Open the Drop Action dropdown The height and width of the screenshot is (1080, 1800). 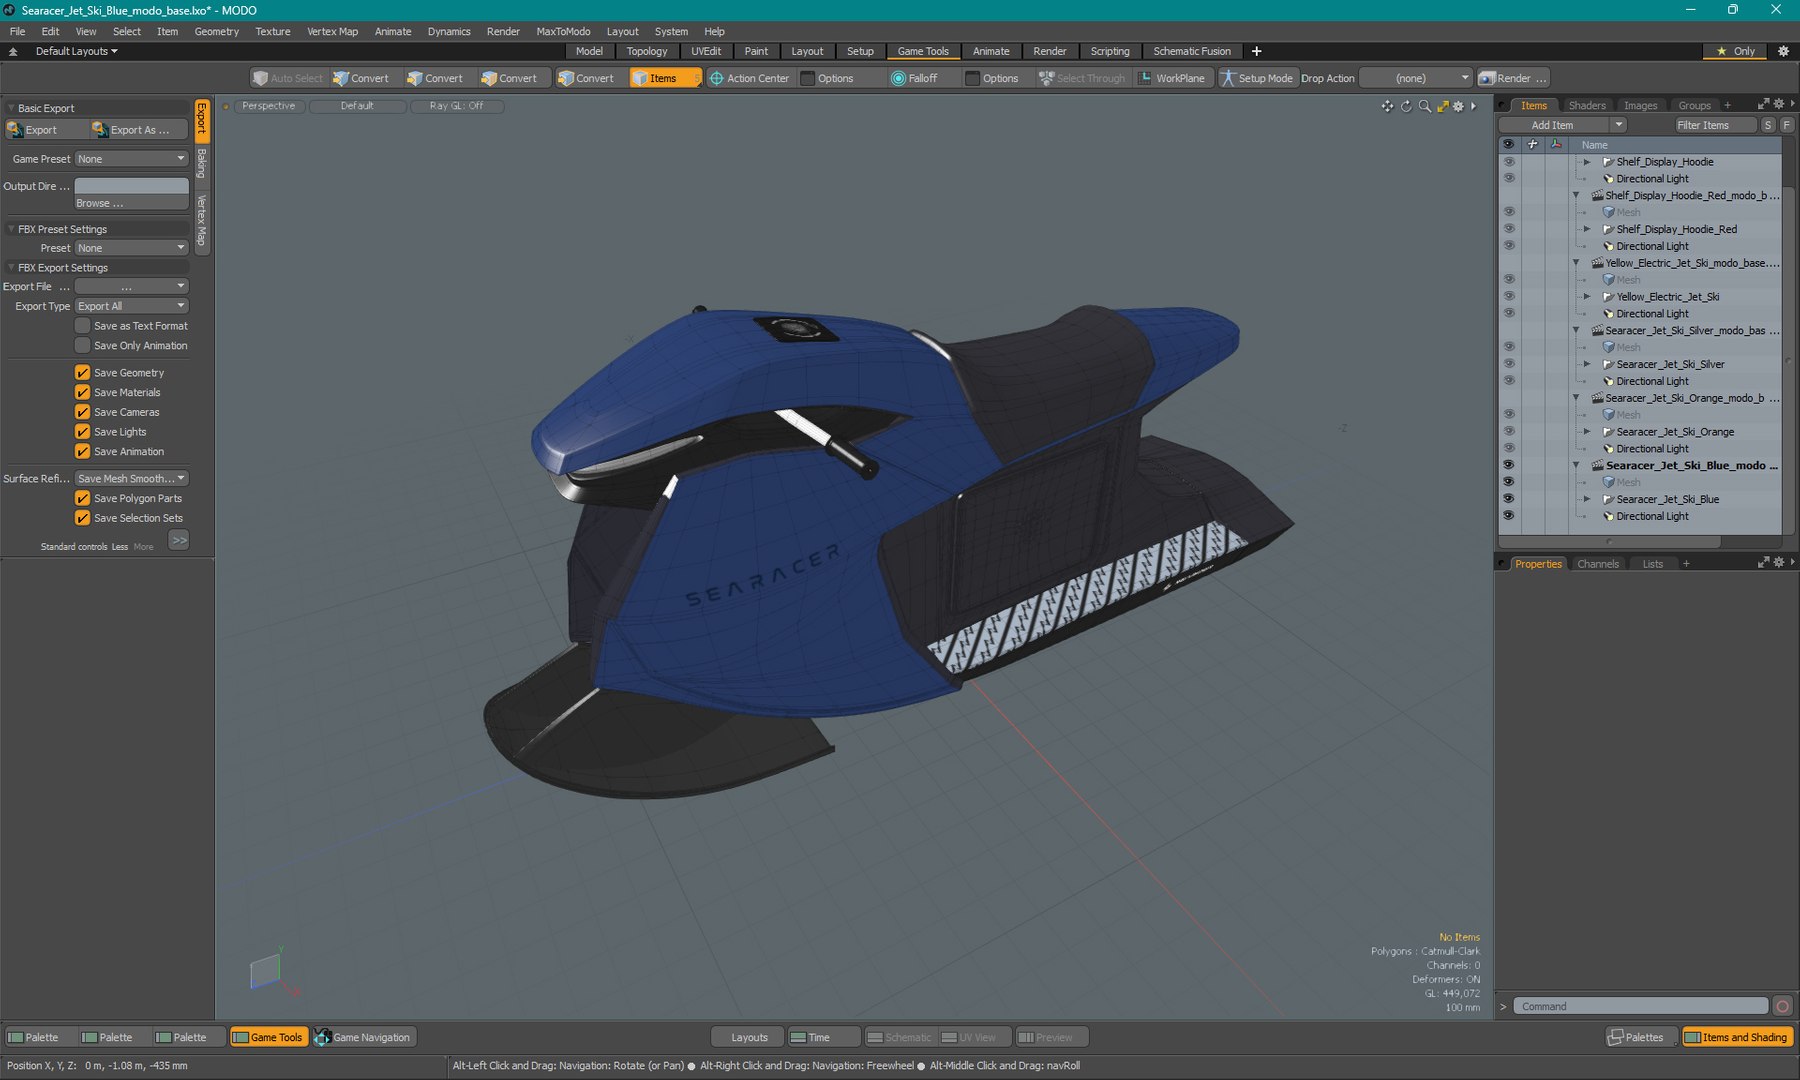click(1416, 78)
